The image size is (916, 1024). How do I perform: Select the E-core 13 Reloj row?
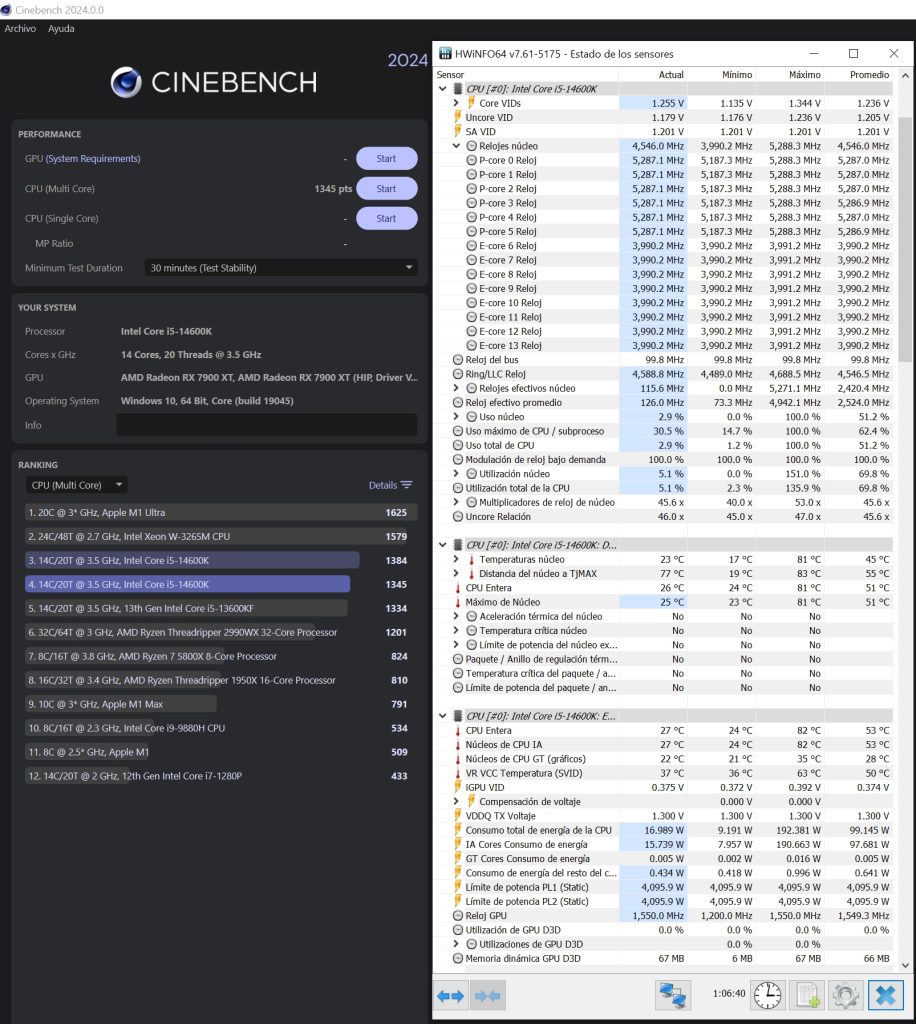(x=663, y=345)
